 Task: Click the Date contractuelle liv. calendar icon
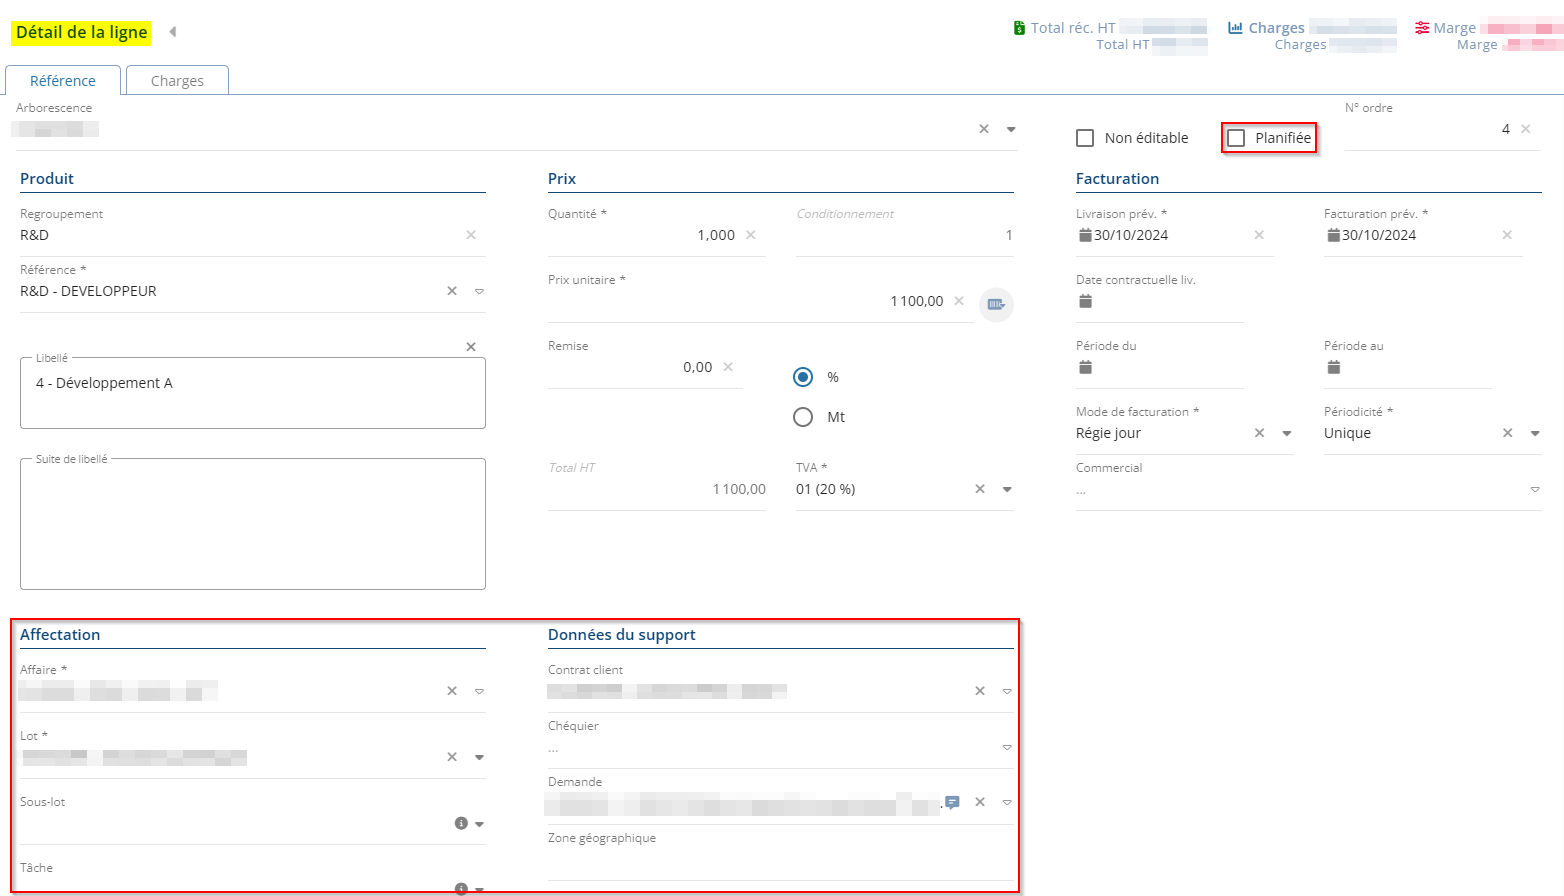coord(1085,301)
